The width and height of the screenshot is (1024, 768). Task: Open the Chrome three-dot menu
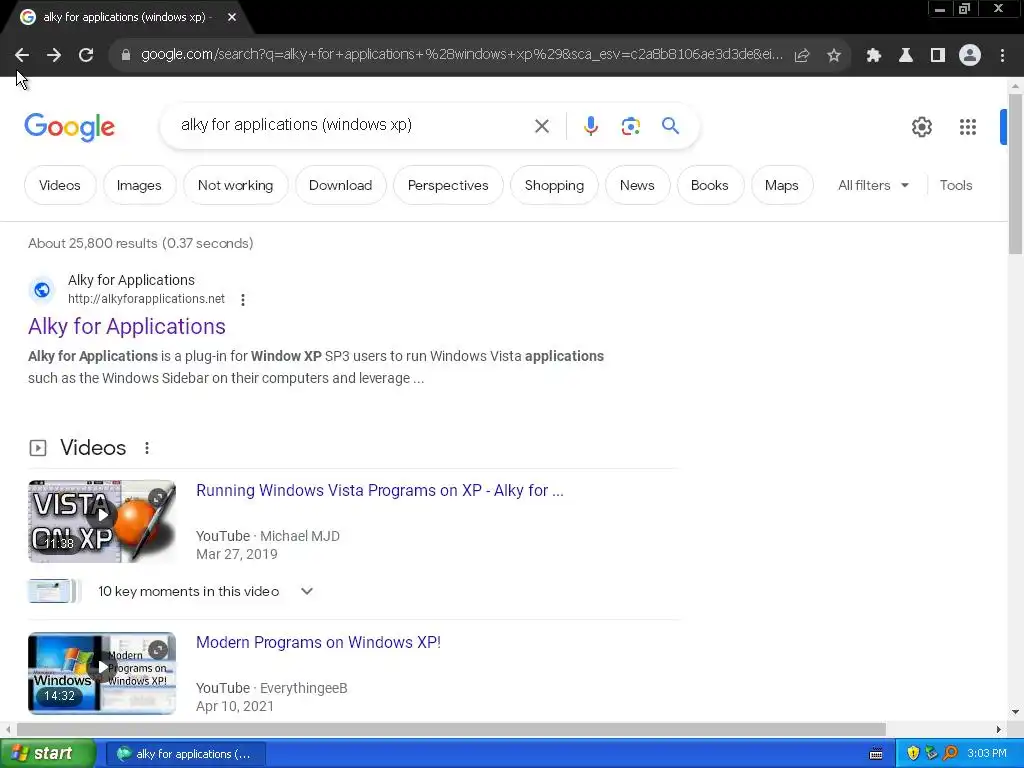click(x=1002, y=56)
